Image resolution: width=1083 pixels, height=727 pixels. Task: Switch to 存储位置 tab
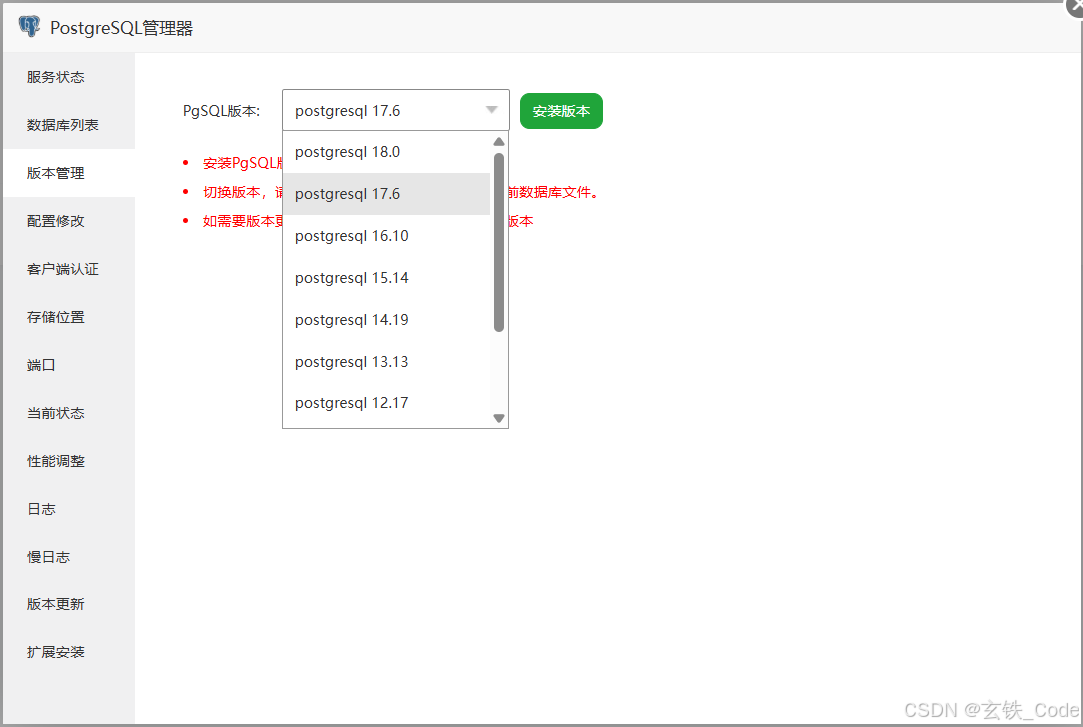(x=68, y=317)
